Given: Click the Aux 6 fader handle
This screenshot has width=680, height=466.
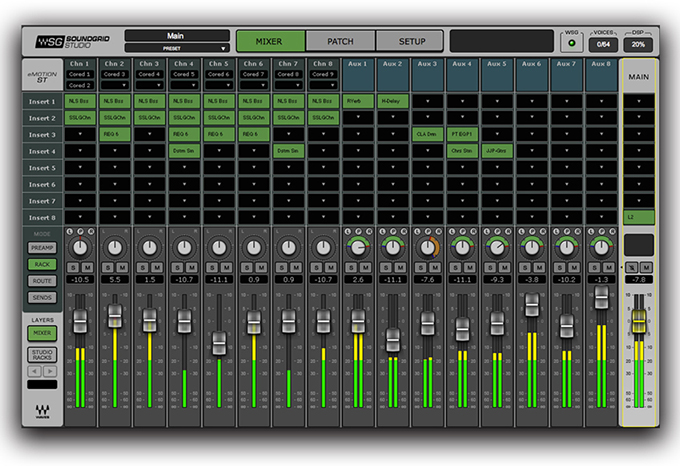Looking at the screenshot, I should 532,304.
